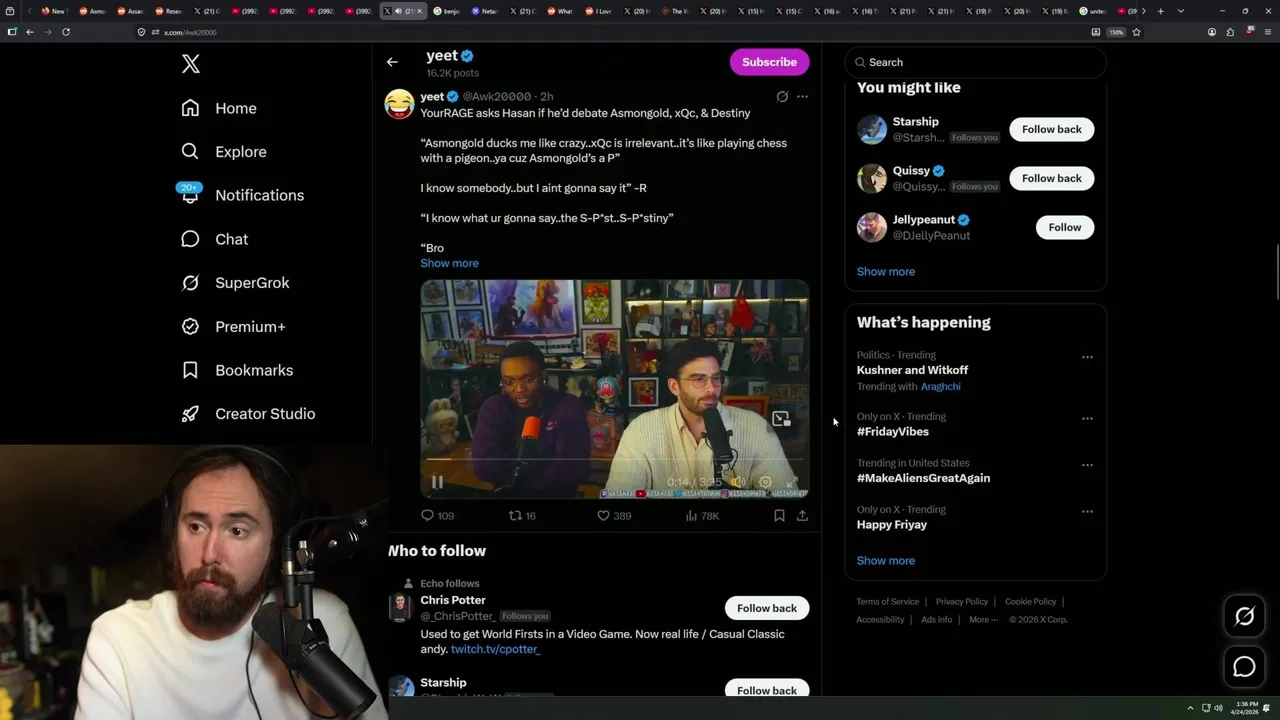Open more options for Kushner and Witkoff trend
This screenshot has height=720, width=1280.
pyautogui.click(x=1087, y=357)
